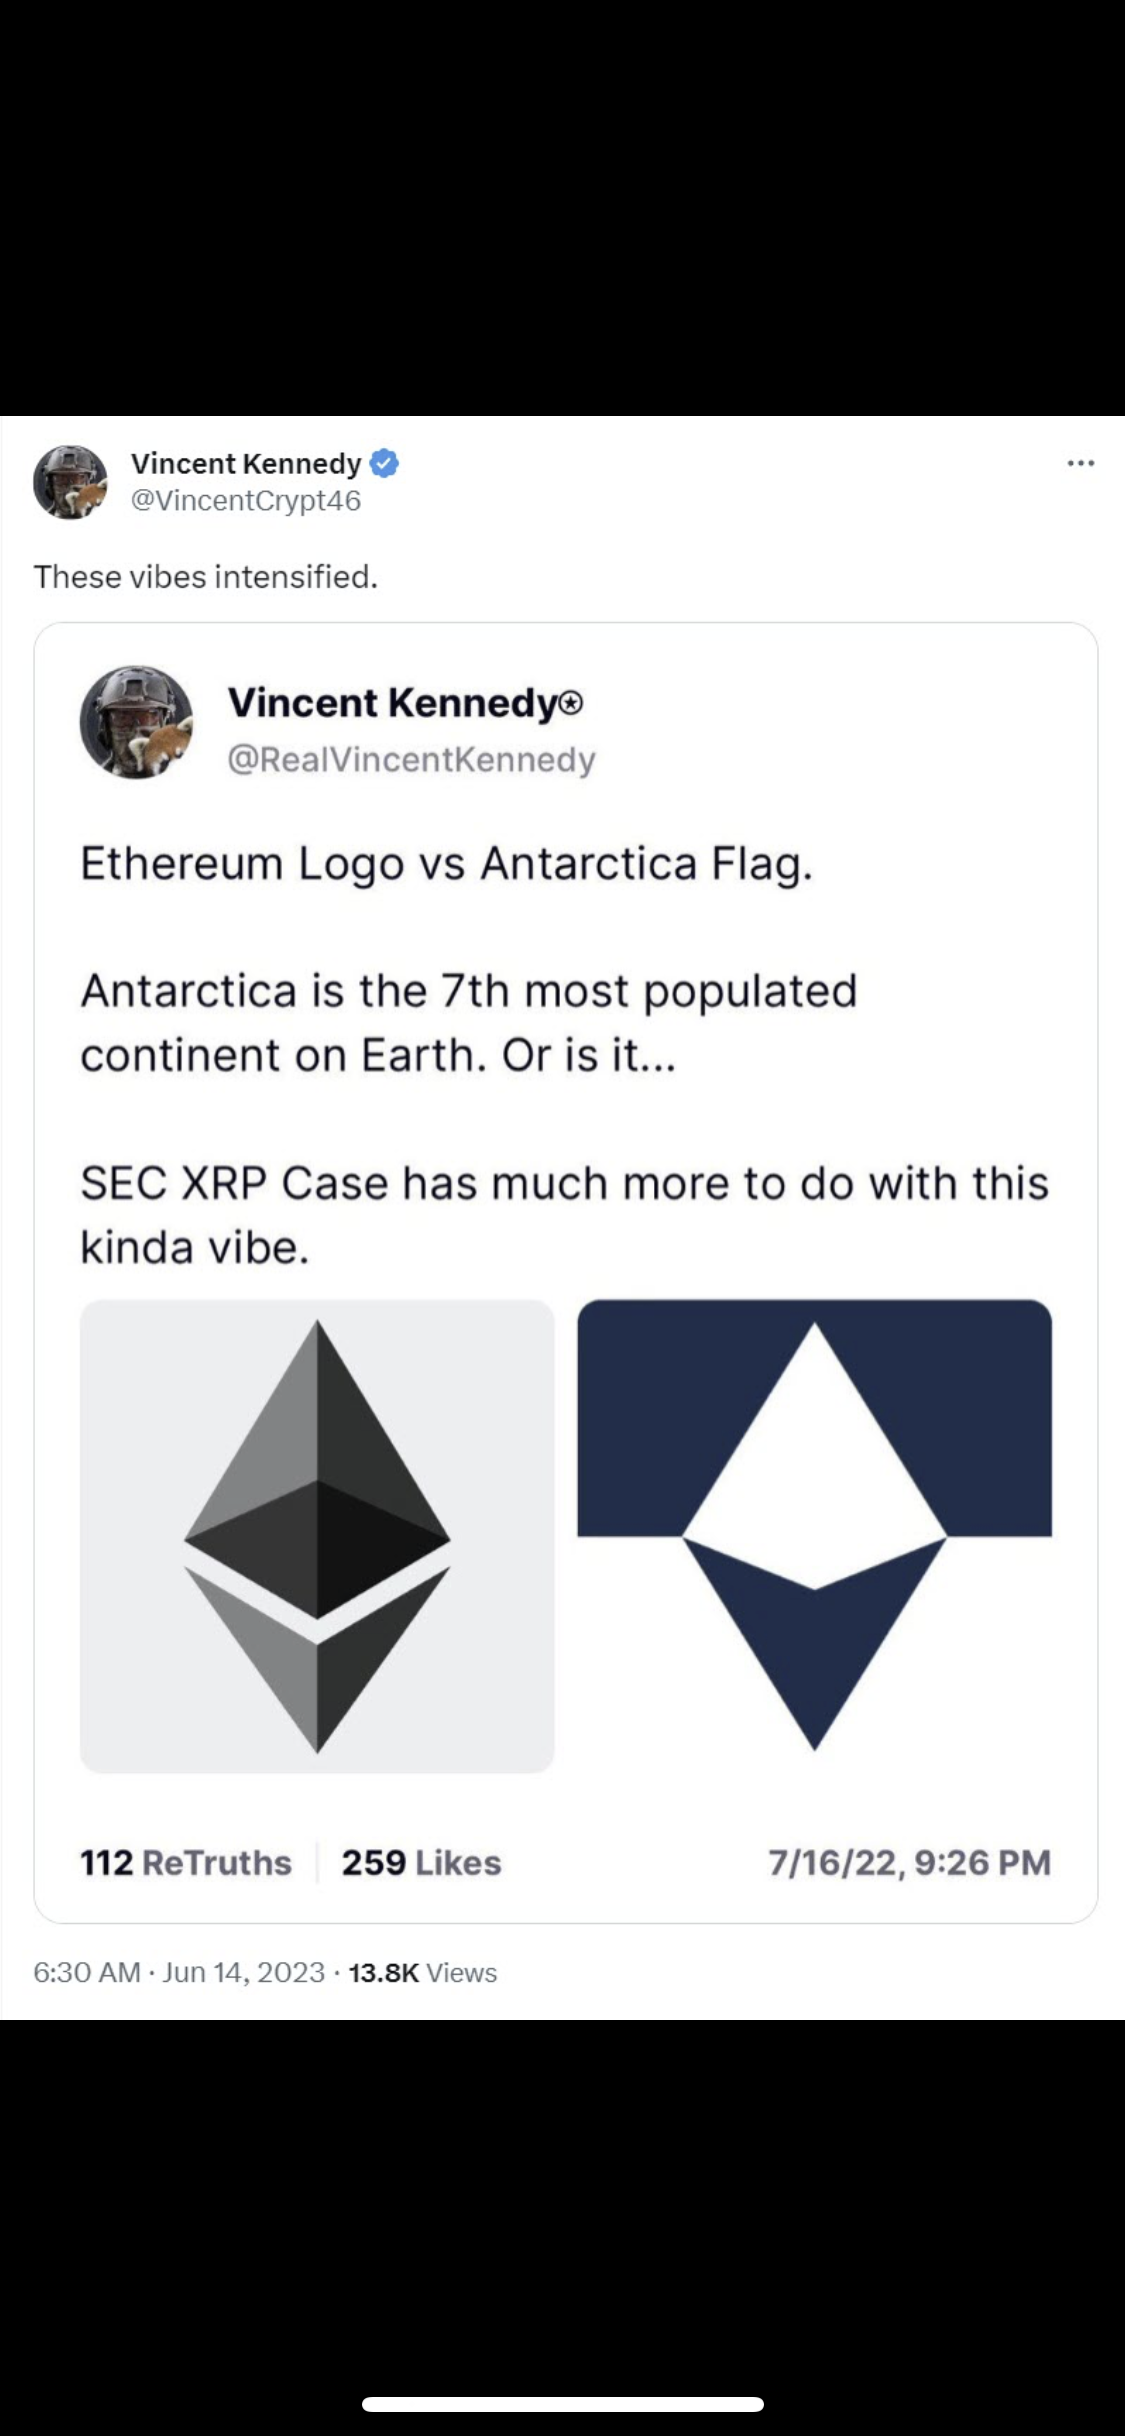Tap the SEC XRP Case paragraph

click(564, 1215)
